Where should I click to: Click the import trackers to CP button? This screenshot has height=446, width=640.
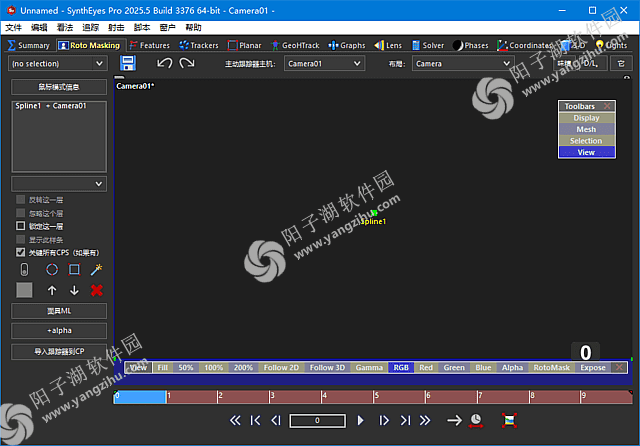click(x=59, y=351)
